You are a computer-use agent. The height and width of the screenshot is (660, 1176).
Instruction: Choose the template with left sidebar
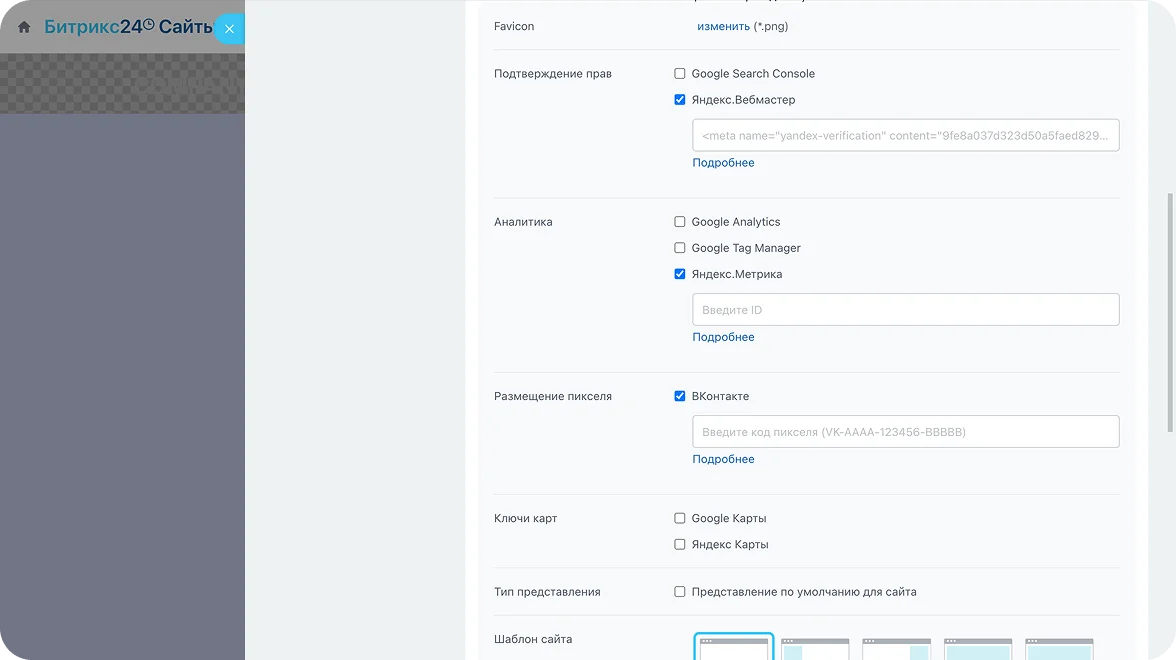pos(815,648)
